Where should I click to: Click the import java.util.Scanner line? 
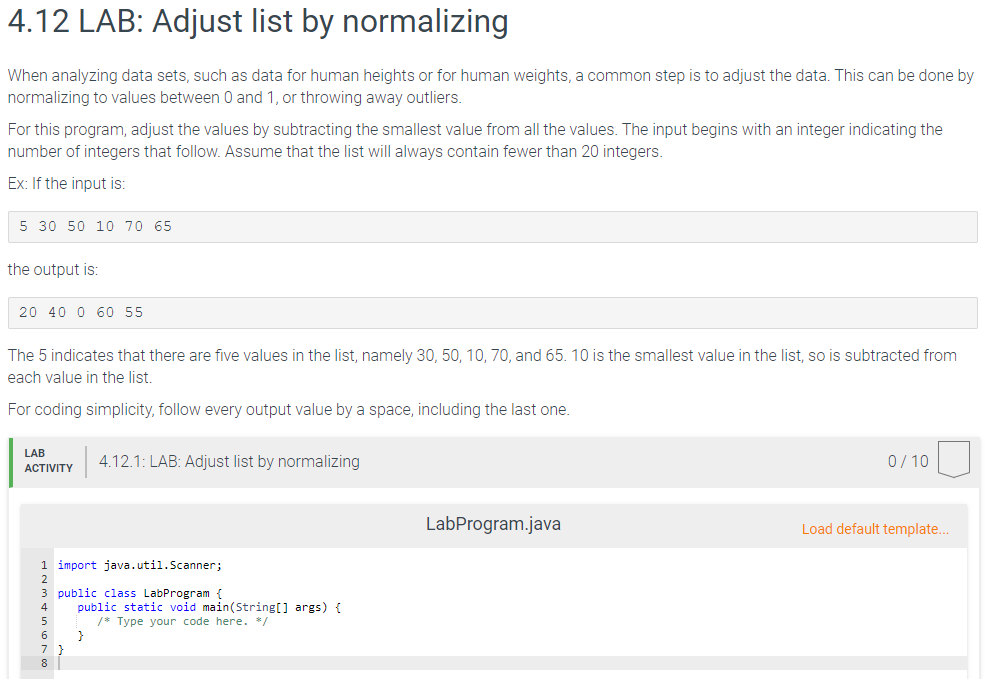(139, 565)
